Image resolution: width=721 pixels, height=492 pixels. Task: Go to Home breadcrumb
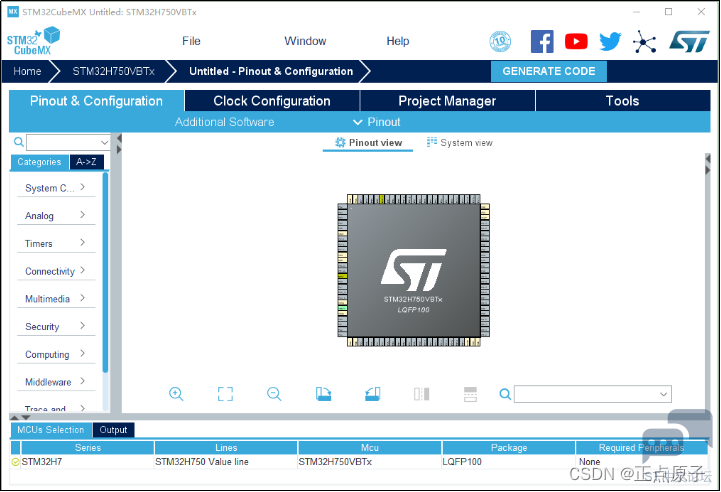27,71
